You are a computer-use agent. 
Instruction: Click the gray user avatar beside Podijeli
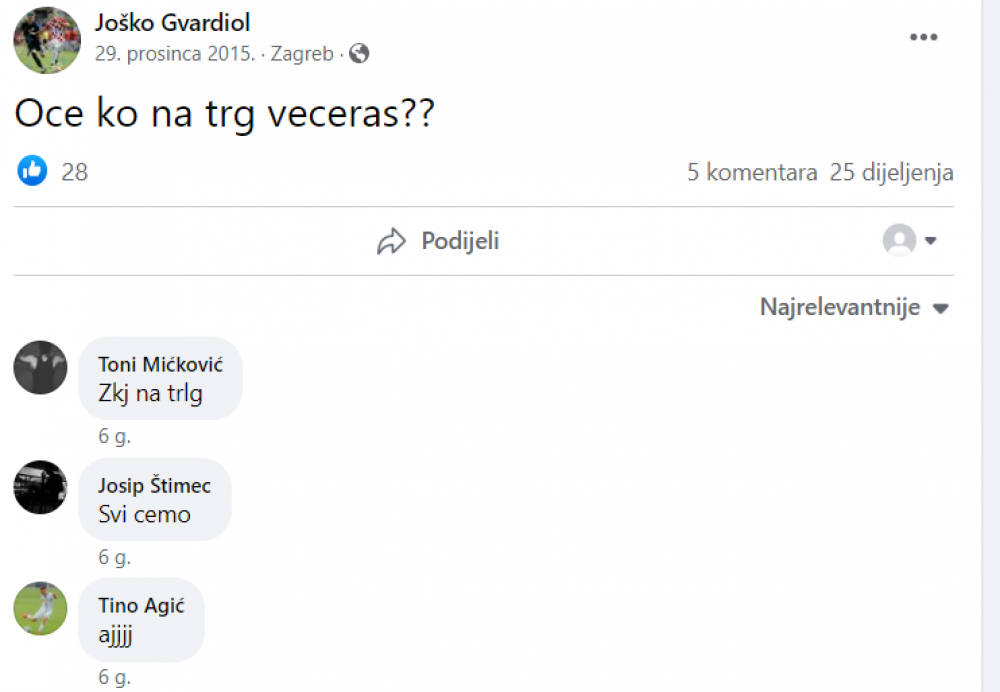coord(899,240)
